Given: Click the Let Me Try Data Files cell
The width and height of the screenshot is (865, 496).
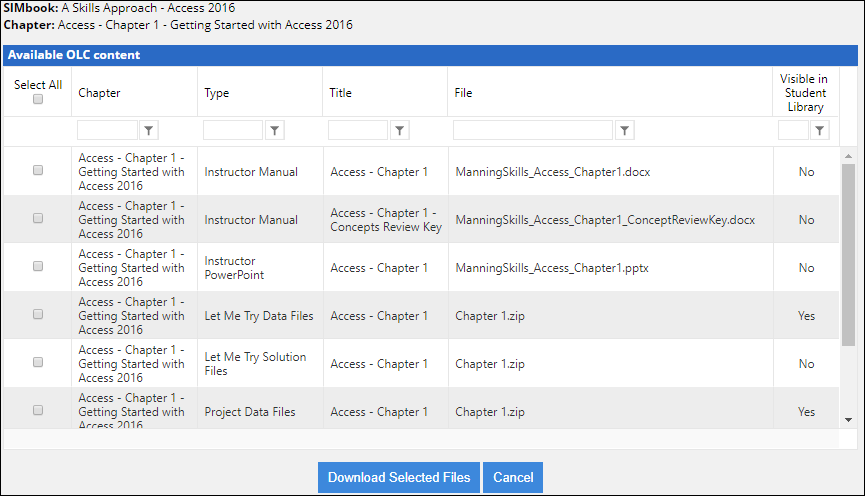Looking at the screenshot, I should [259, 316].
